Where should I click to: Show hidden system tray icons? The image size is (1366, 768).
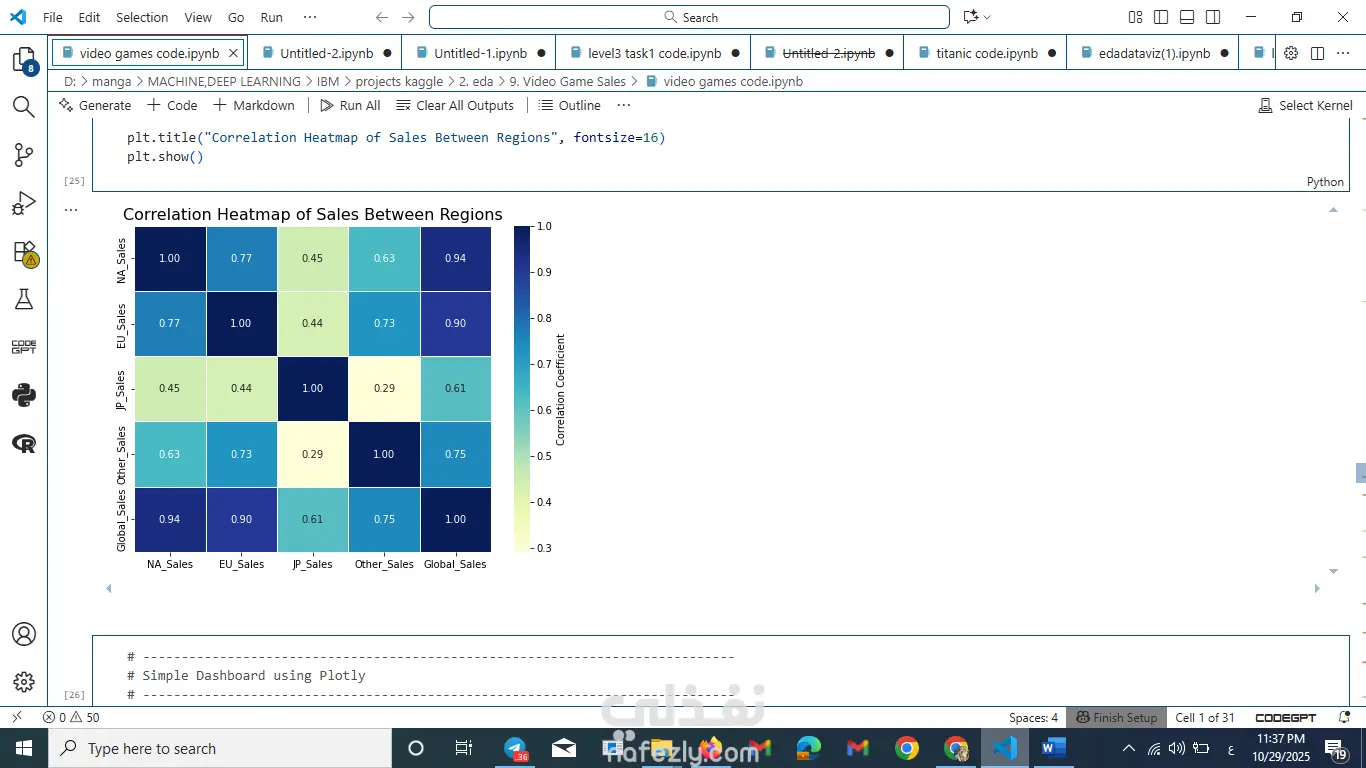[1129, 748]
